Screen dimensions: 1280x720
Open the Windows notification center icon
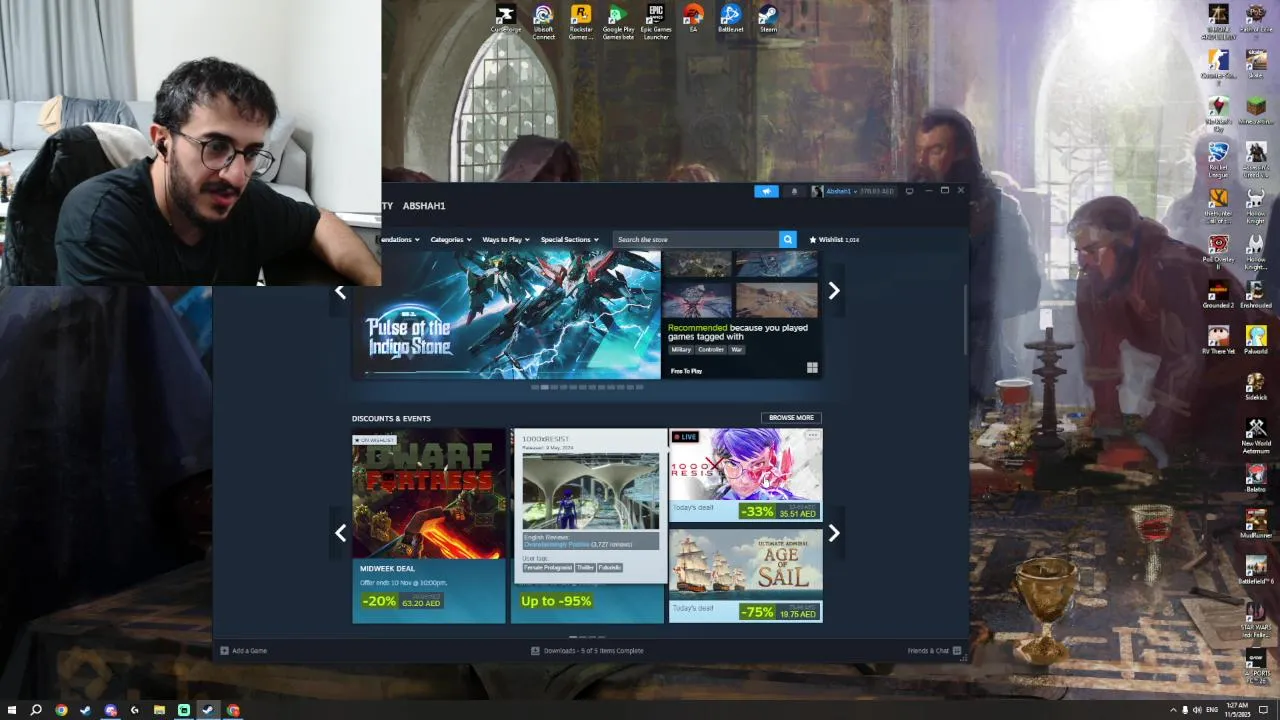(1264, 710)
